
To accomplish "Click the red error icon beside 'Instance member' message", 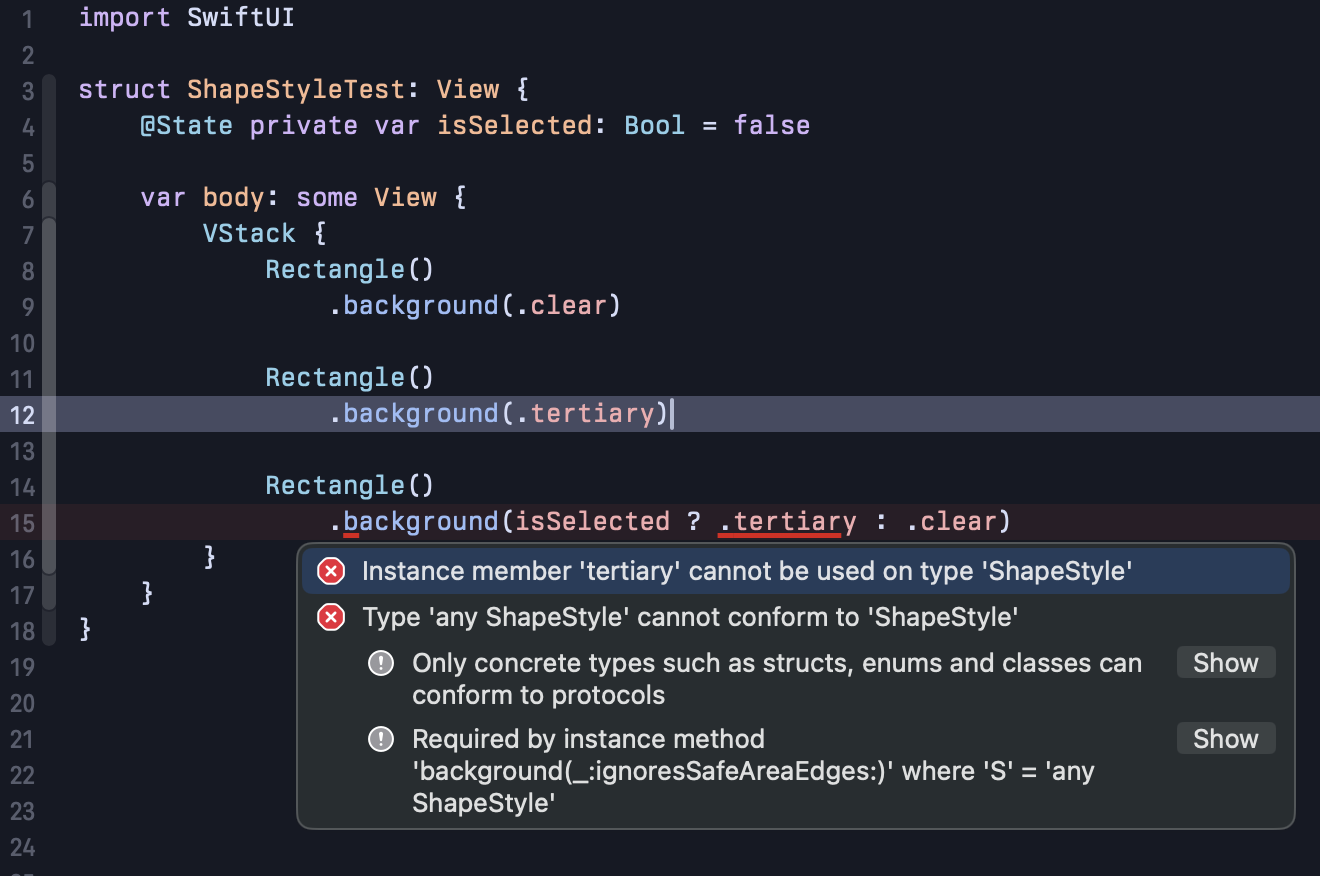I will [330, 570].
